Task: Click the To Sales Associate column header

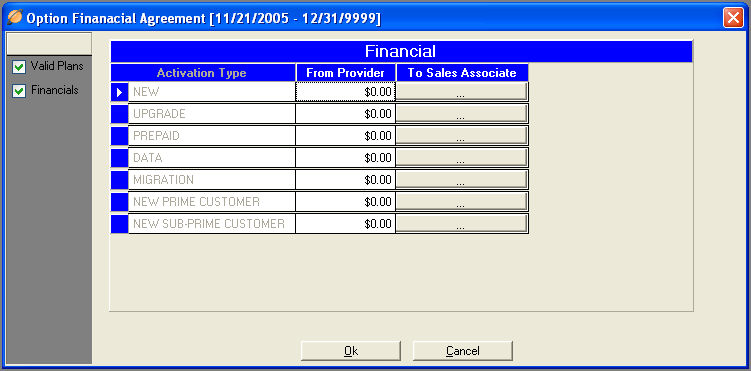Action: tap(462, 73)
